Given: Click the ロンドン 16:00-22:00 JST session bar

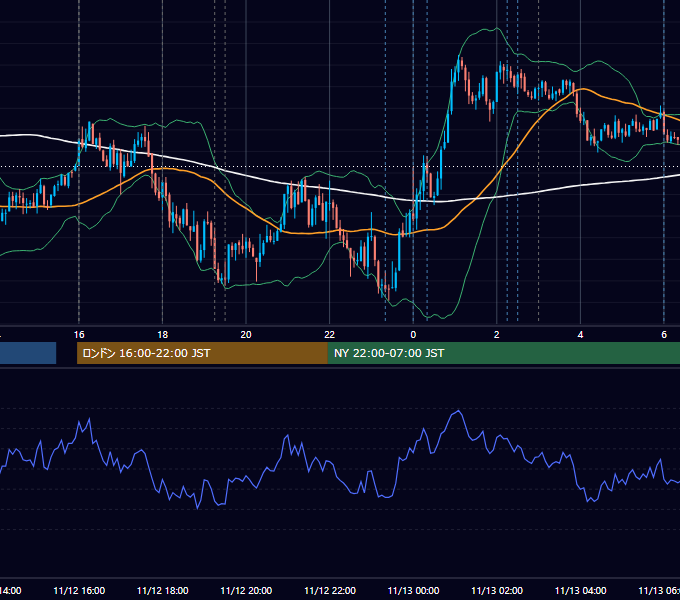Looking at the screenshot, I should [202, 353].
